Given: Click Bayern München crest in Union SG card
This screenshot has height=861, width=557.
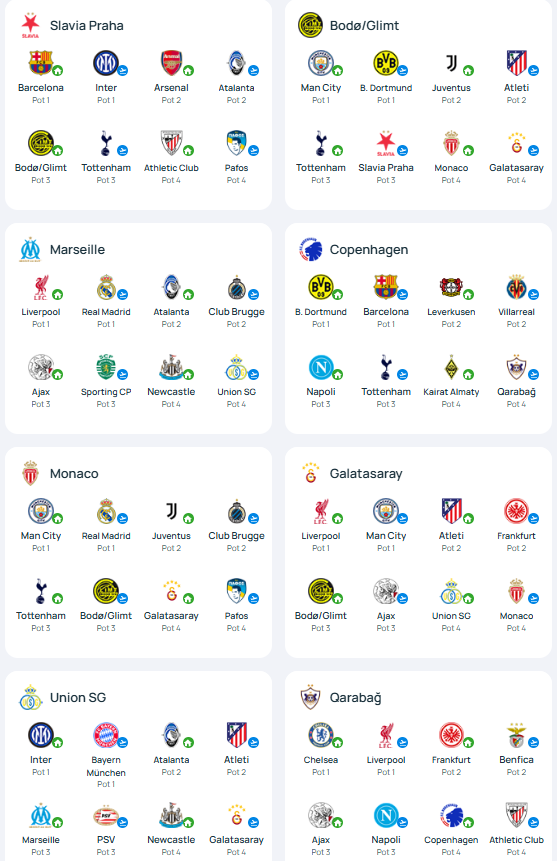Looking at the screenshot, I should click(x=105, y=735).
